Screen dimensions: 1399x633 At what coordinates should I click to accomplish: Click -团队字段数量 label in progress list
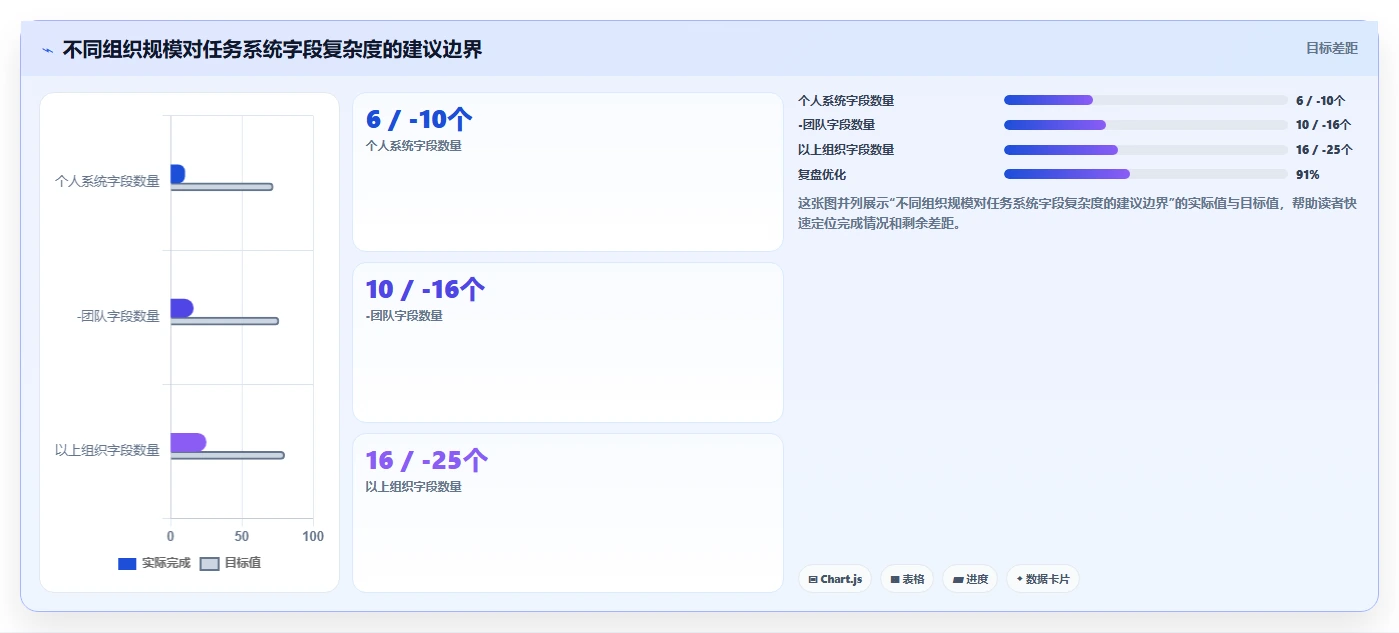pyautogui.click(x=836, y=125)
